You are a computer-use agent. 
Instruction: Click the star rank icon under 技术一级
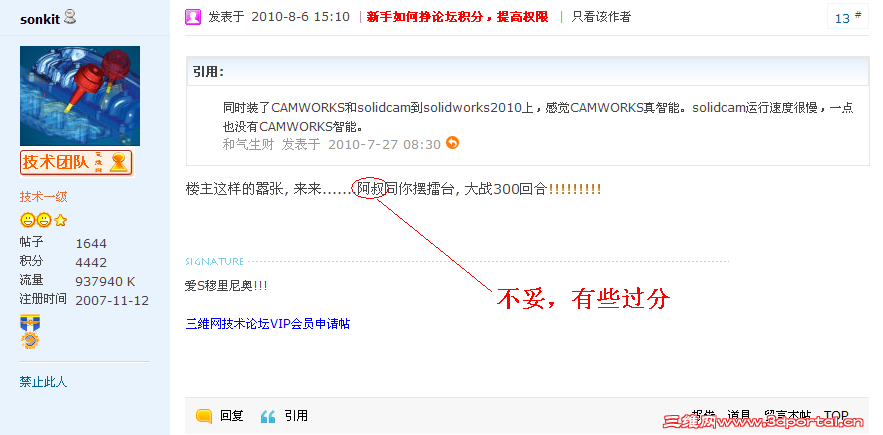coord(60,220)
